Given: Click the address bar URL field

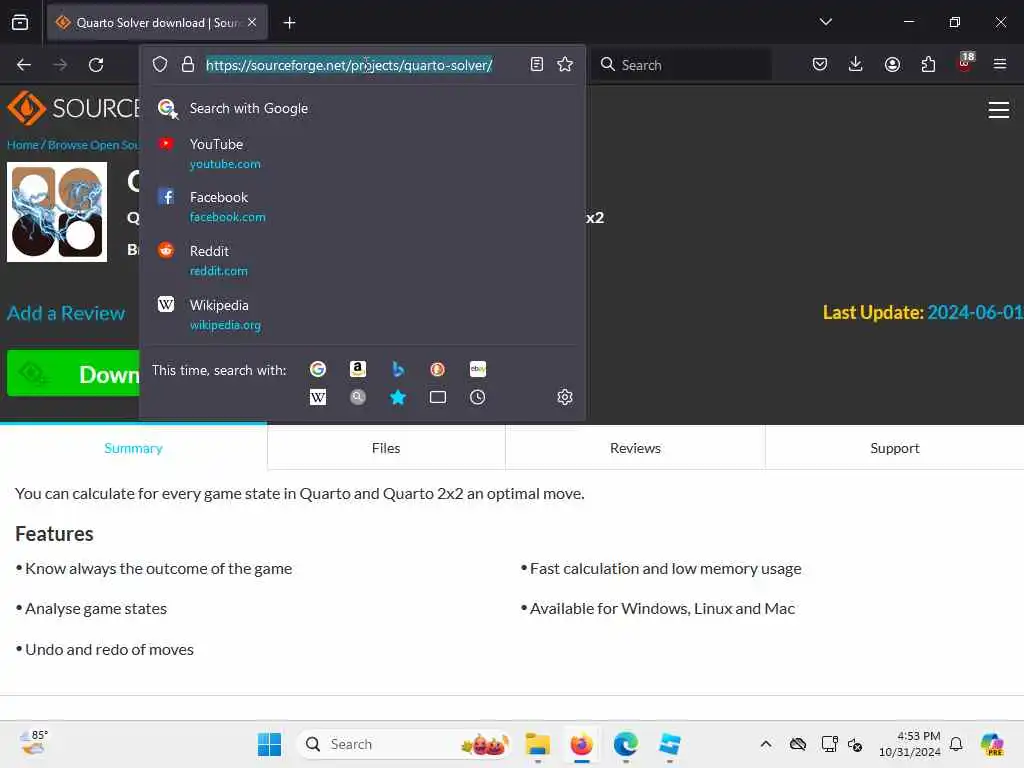Looking at the screenshot, I should click(x=362, y=65).
